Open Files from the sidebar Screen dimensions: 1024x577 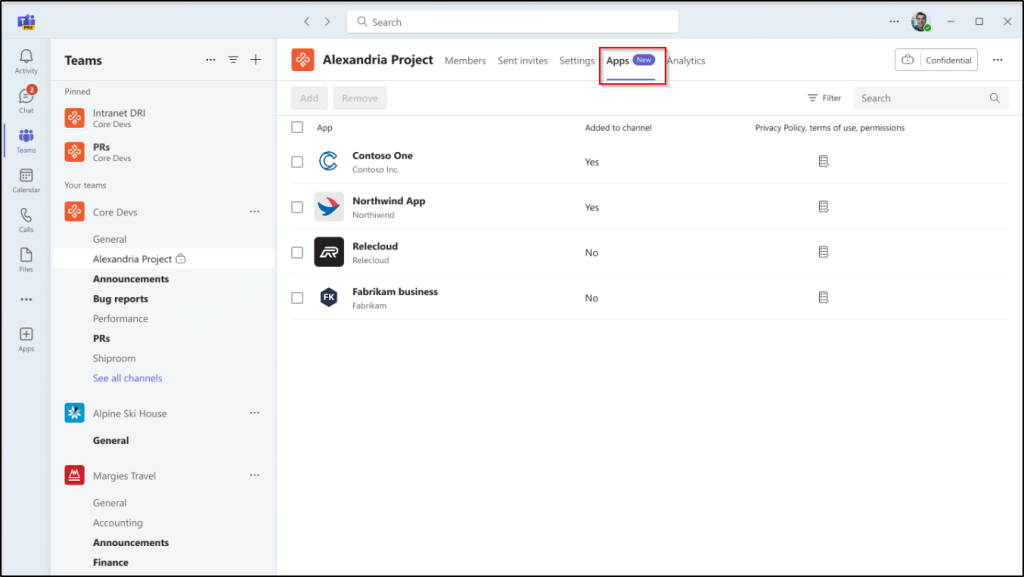(26, 258)
